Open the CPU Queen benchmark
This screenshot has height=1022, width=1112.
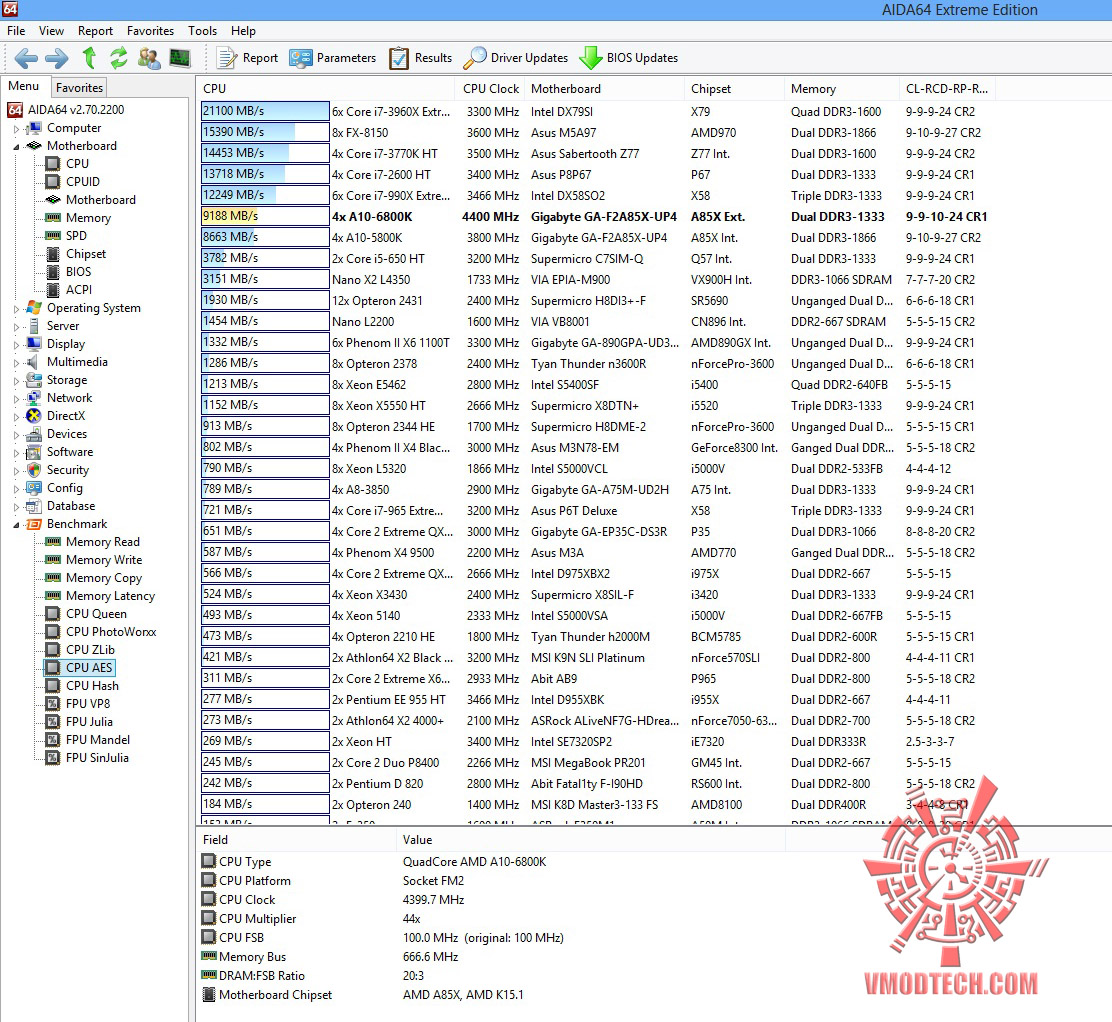(96, 613)
